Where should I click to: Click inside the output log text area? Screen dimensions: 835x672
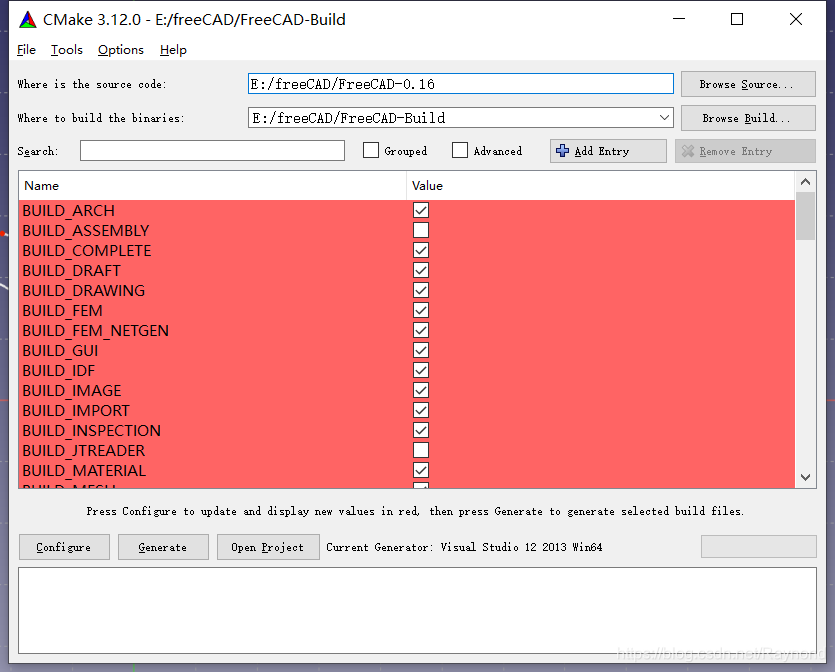[x=418, y=610]
